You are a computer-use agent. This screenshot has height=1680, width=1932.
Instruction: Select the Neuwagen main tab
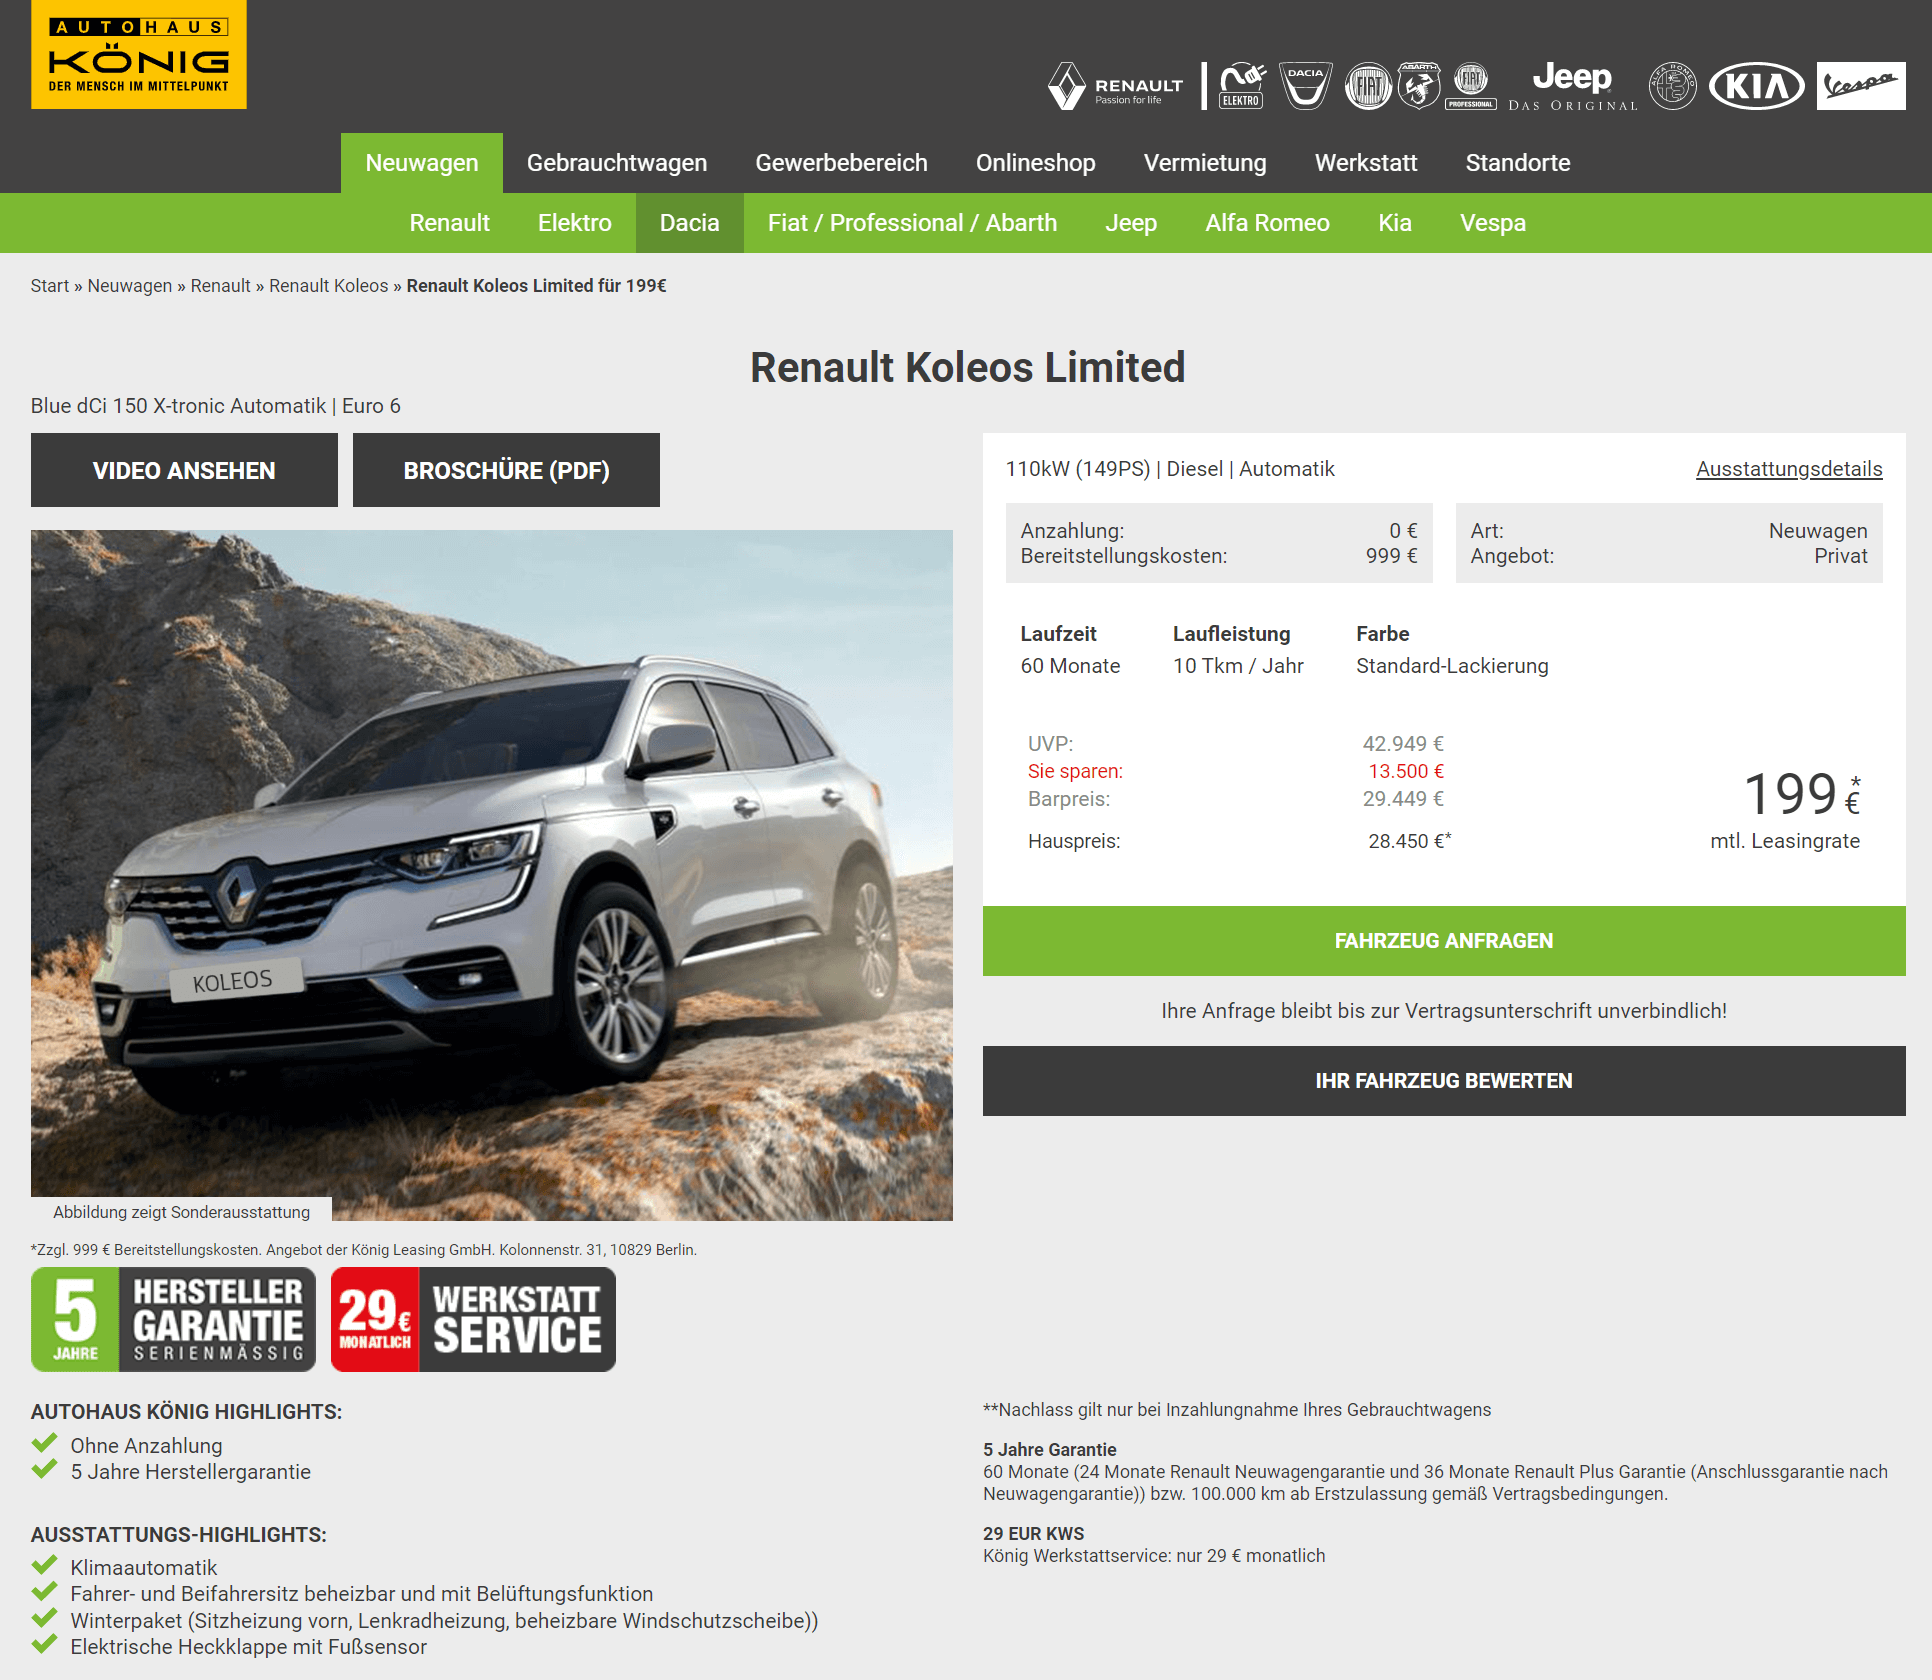422,163
